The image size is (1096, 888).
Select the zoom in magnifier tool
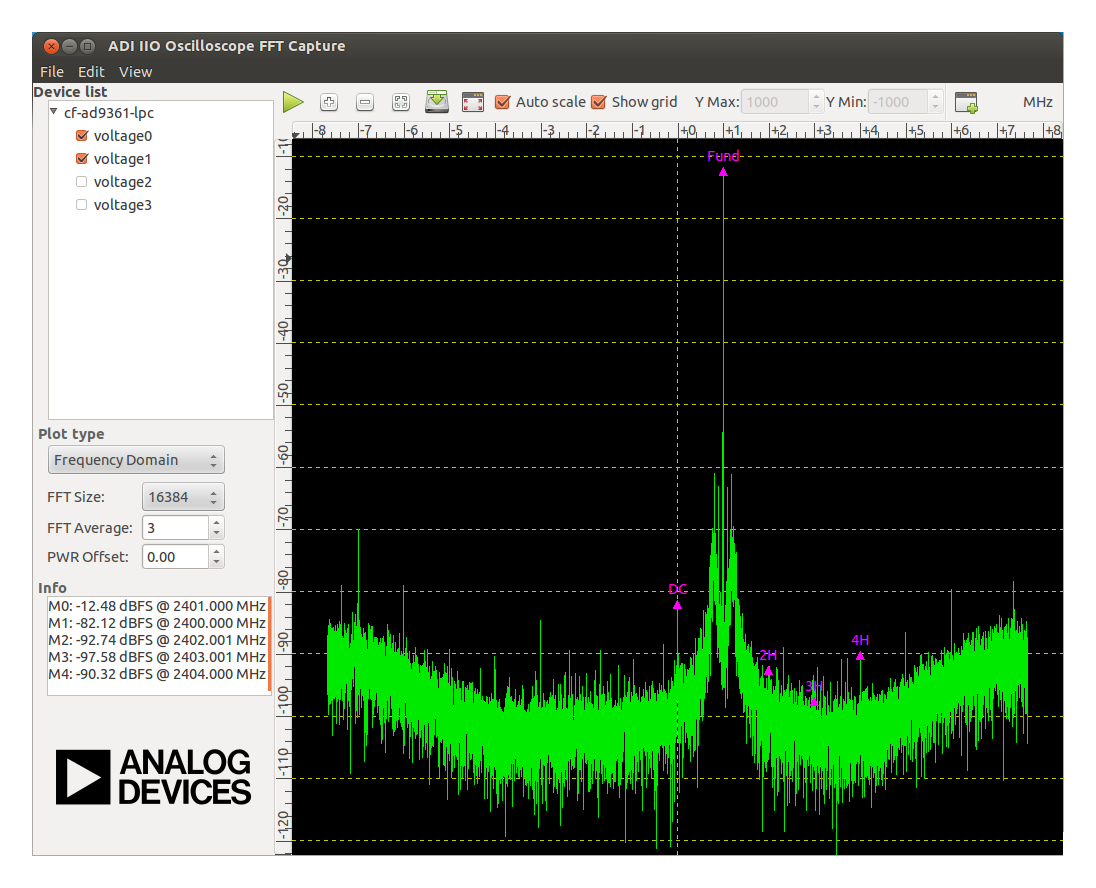329,101
